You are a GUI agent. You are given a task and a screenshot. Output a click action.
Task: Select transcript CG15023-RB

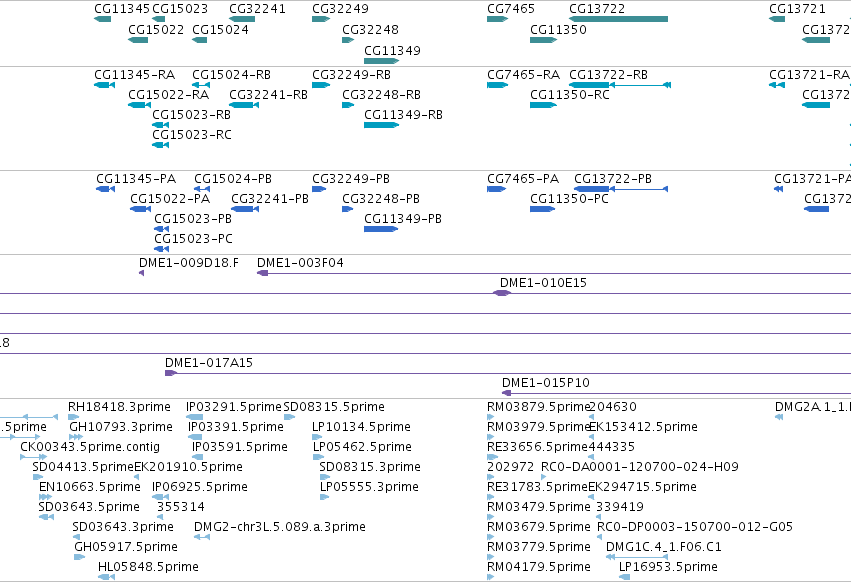191,115
